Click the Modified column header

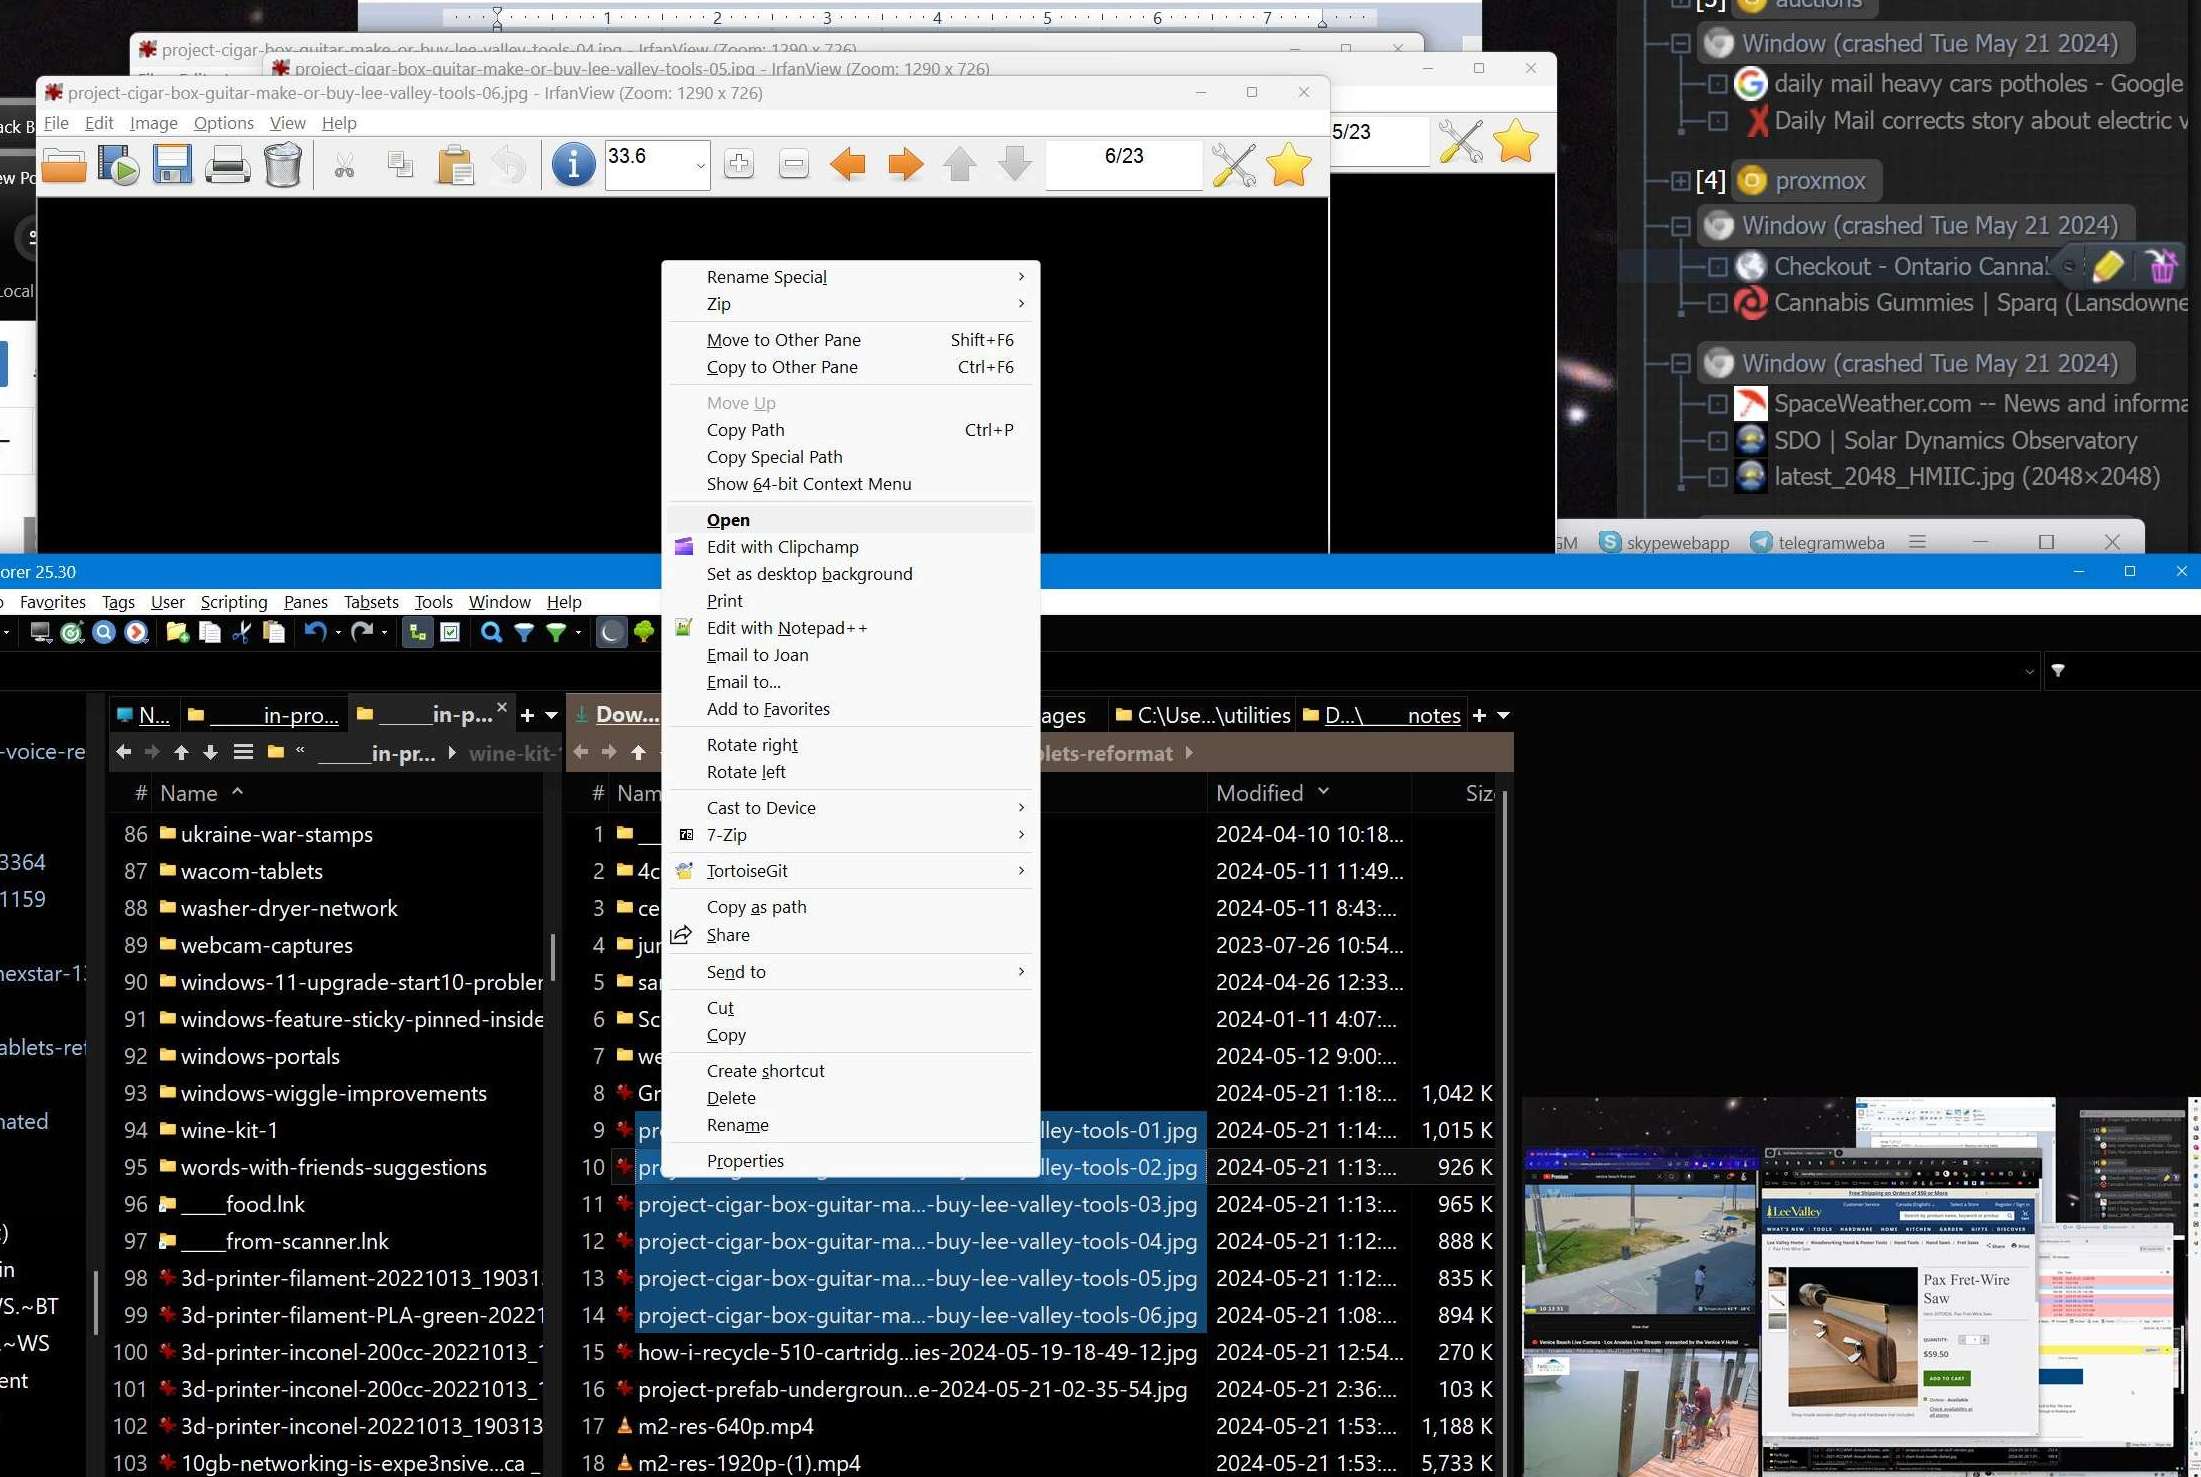[x=1260, y=793]
